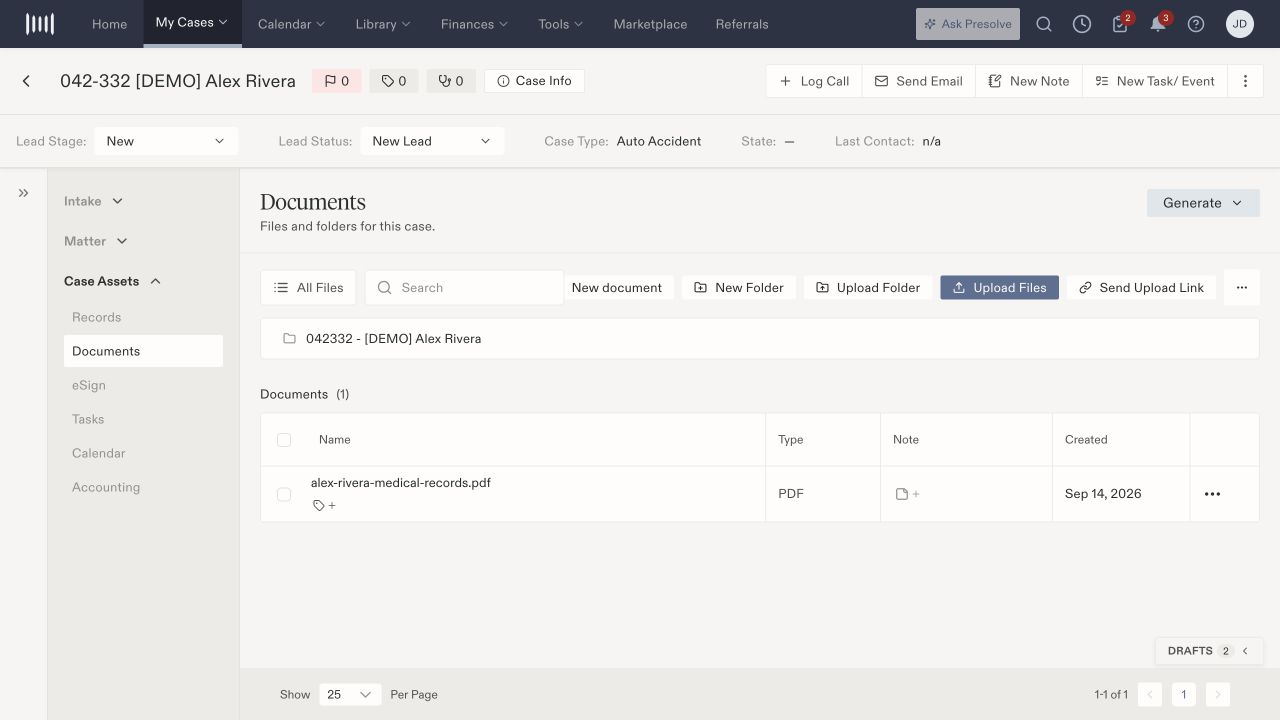Select Documents in sidebar
The height and width of the screenshot is (720, 1280).
click(143, 351)
